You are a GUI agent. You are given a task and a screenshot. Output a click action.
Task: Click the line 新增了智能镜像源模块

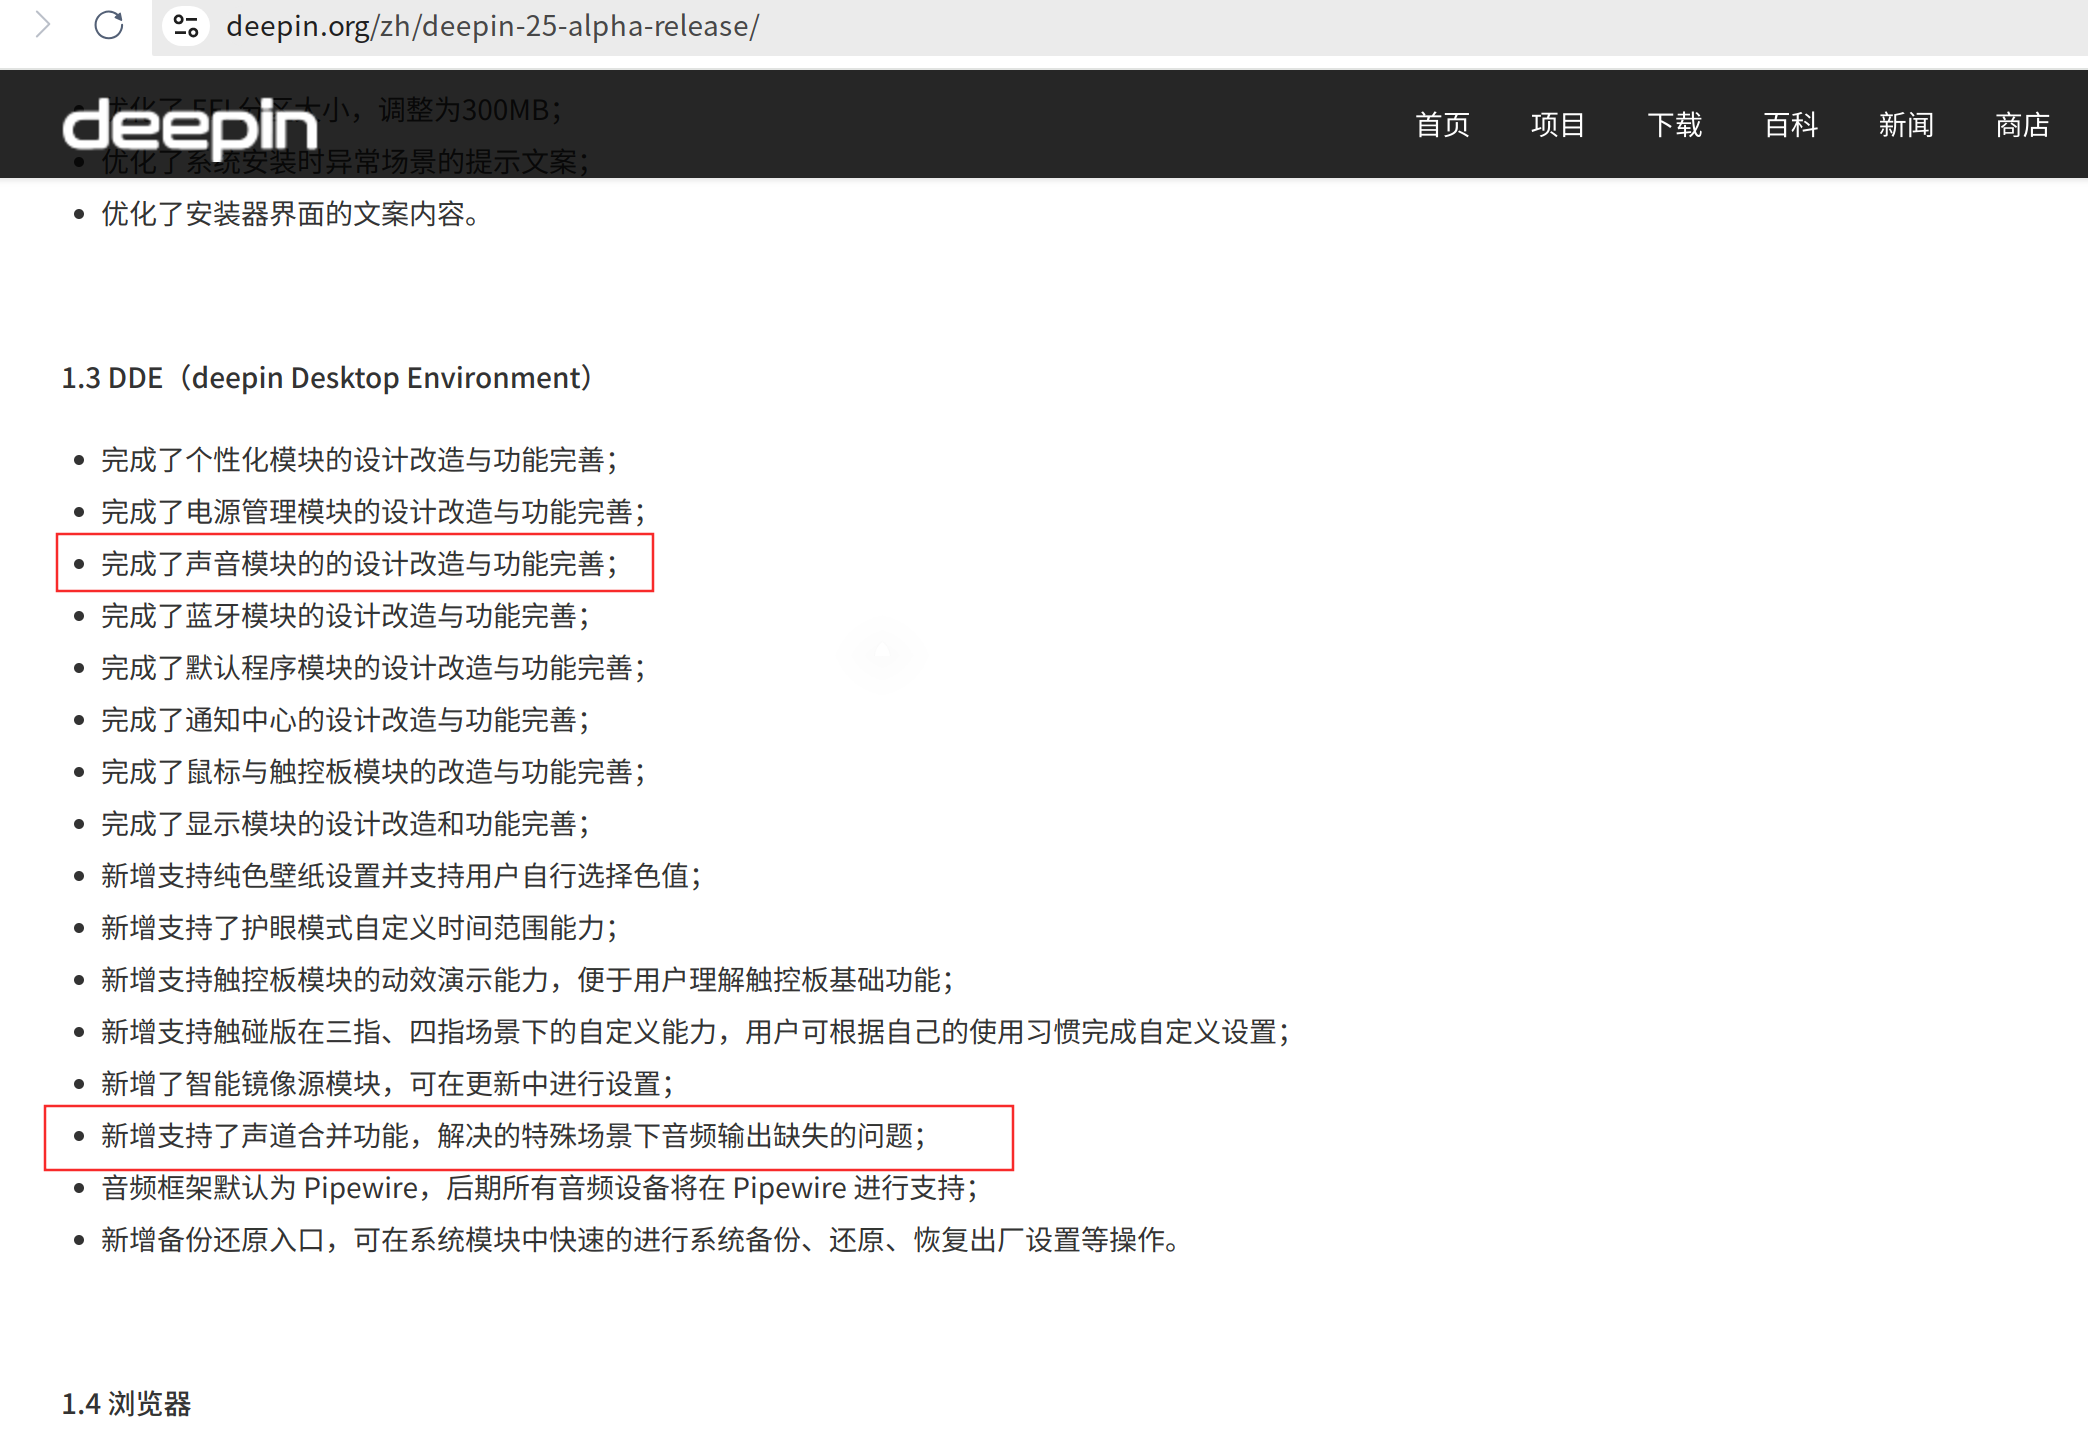click(x=388, y=1084)
